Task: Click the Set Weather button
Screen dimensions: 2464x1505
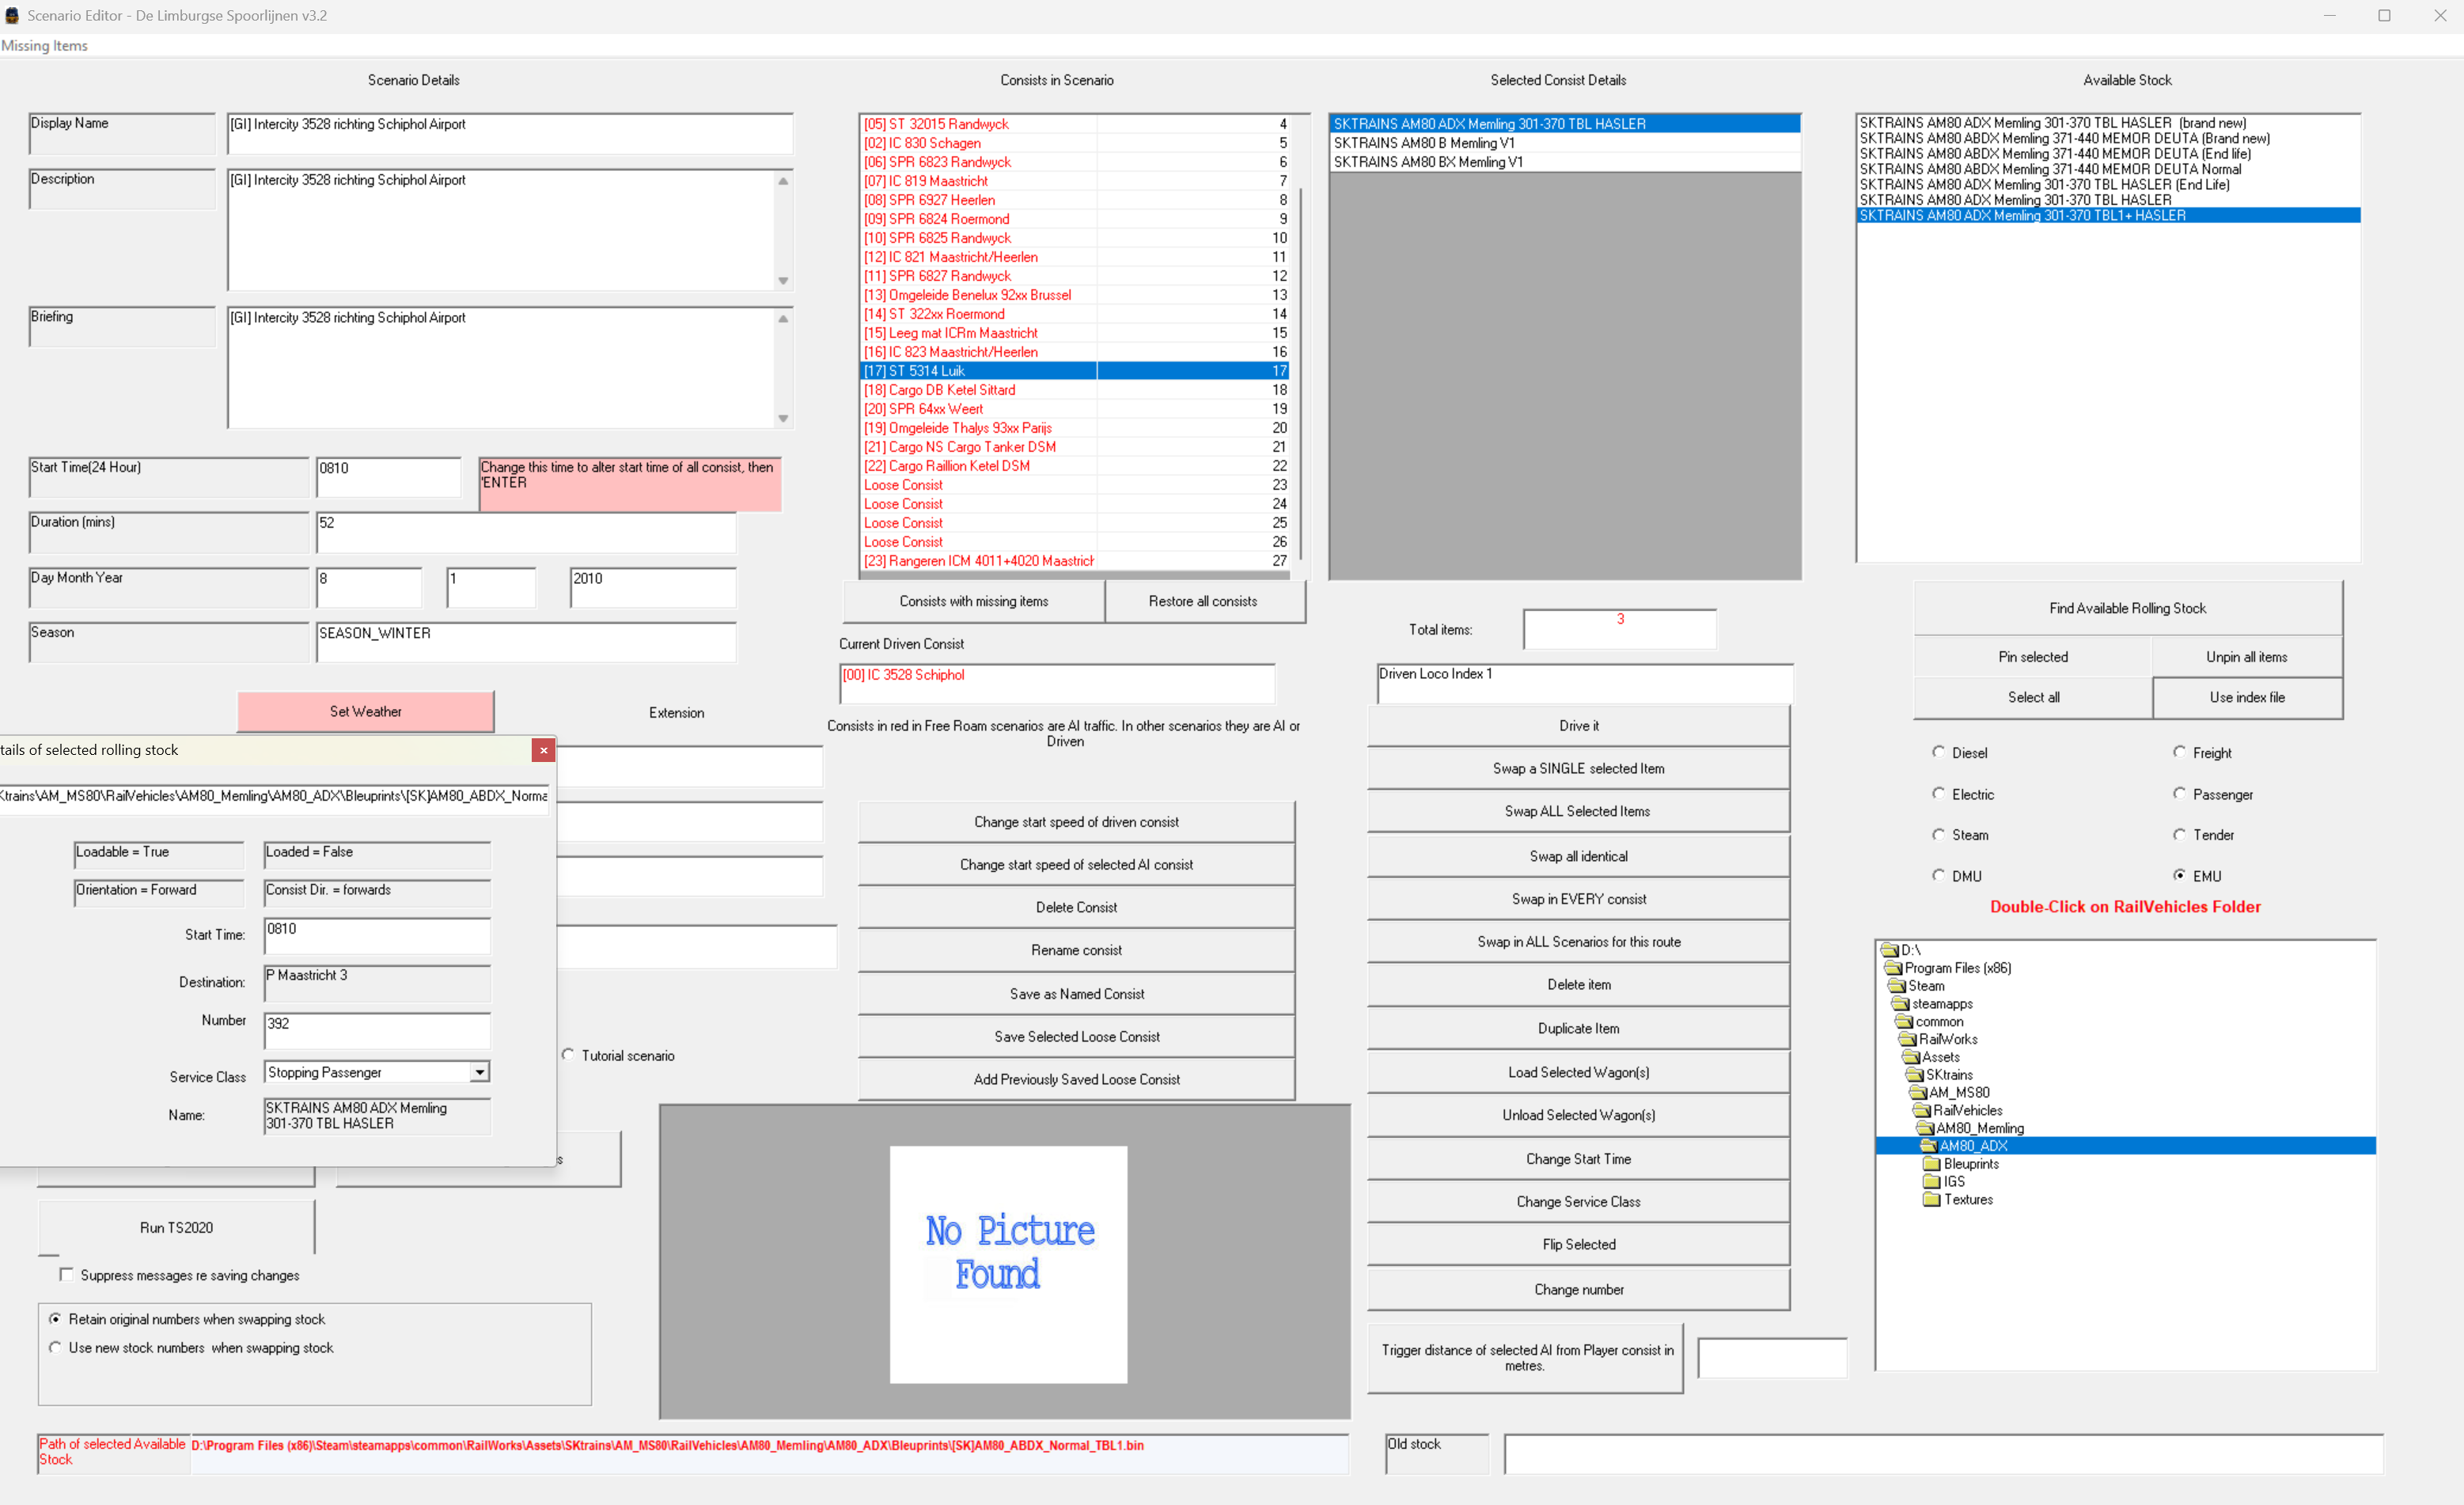Action: pos(365,712)
